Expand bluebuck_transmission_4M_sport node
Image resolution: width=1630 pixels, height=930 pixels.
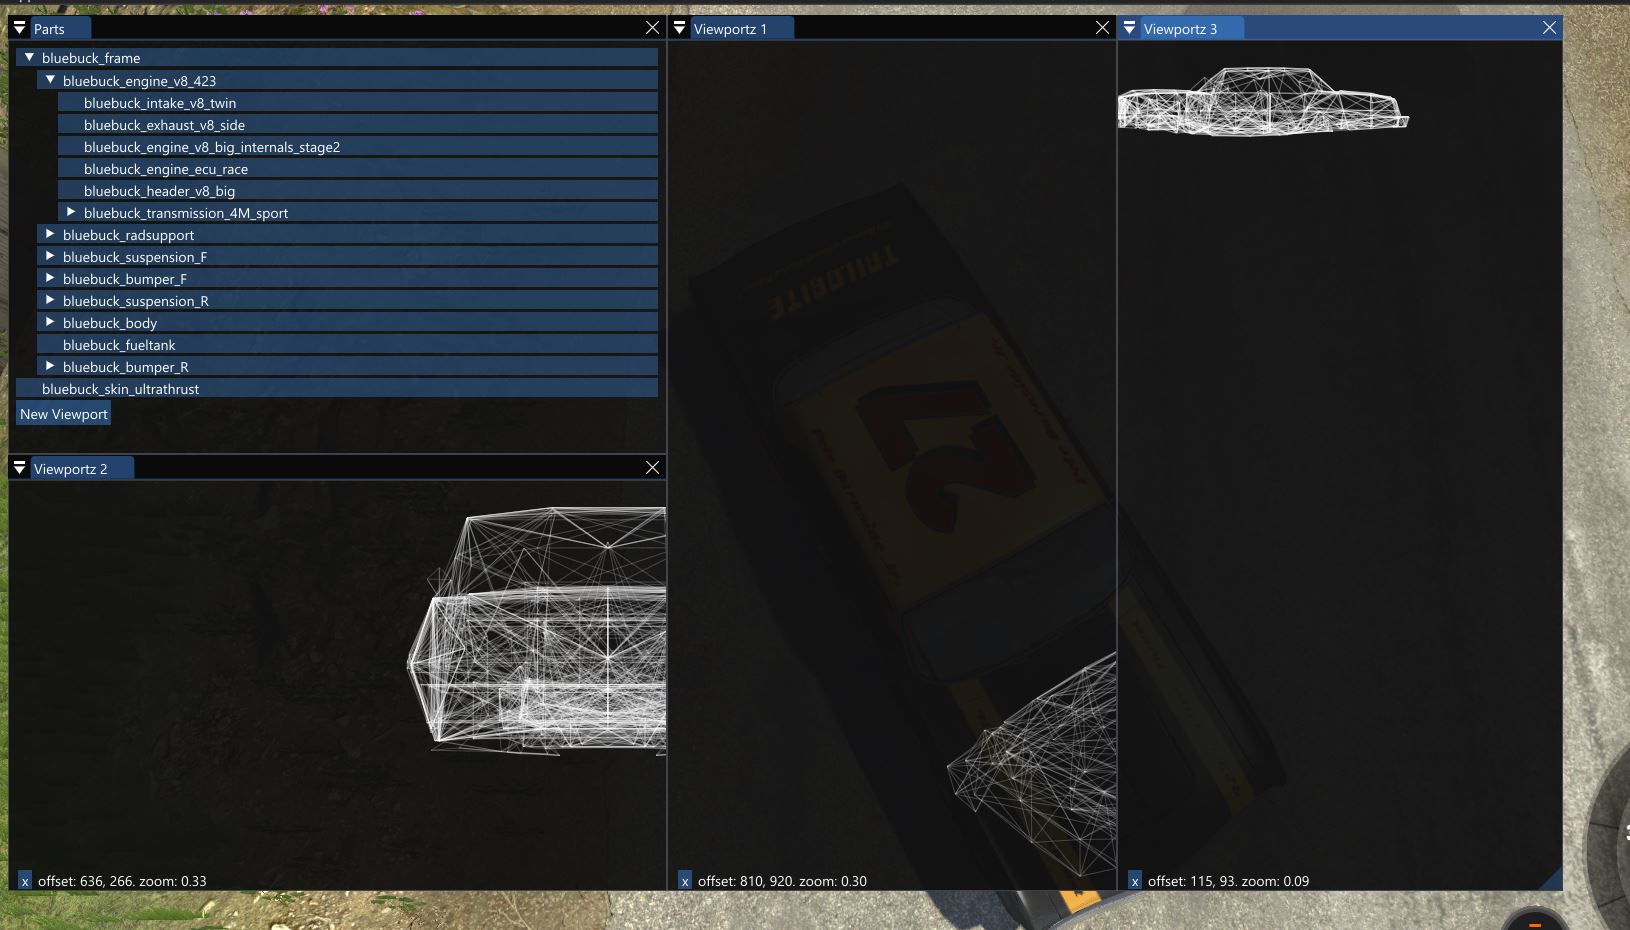click(x=71, y=212)
